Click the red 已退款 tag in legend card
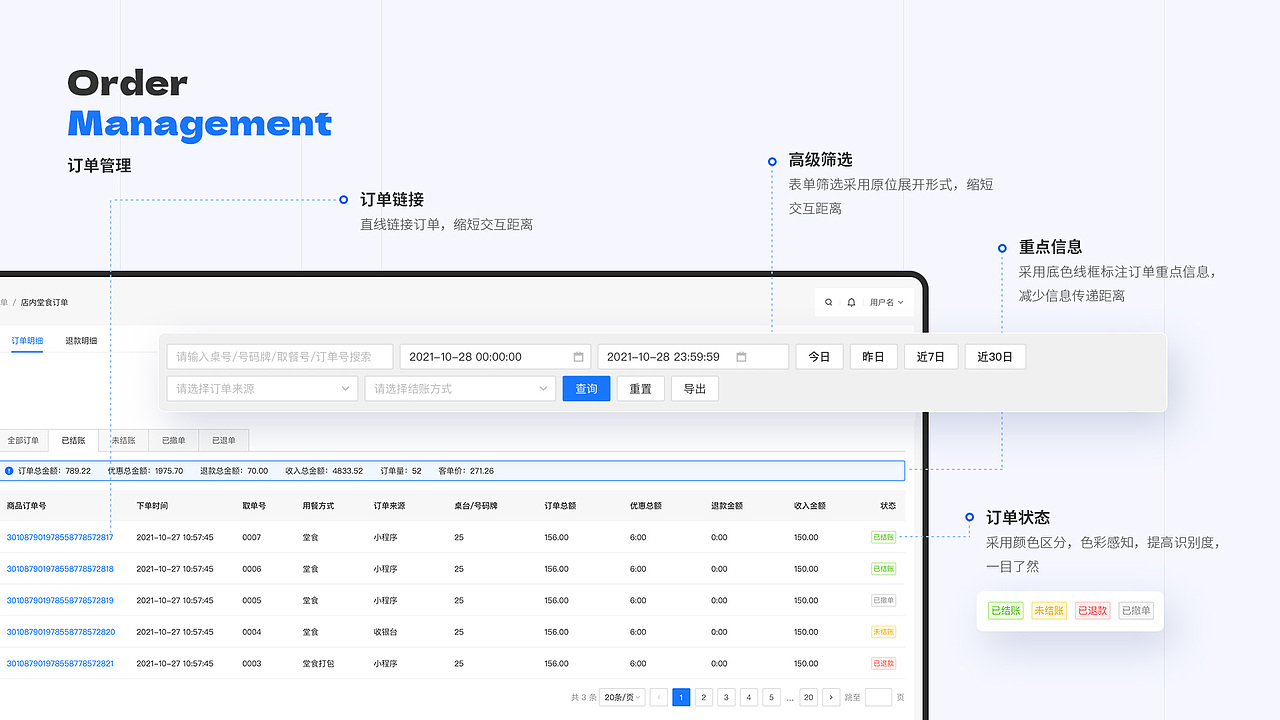Image resolution: width=1280 pixels, height=720 pixels. 1093,610
